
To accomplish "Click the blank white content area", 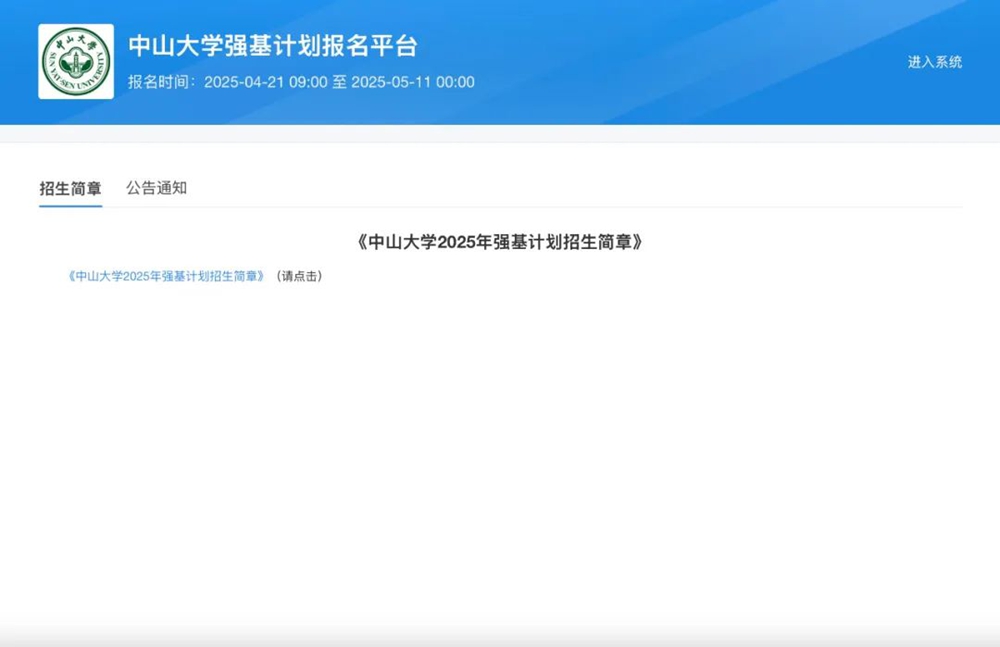I will point(500,450).
